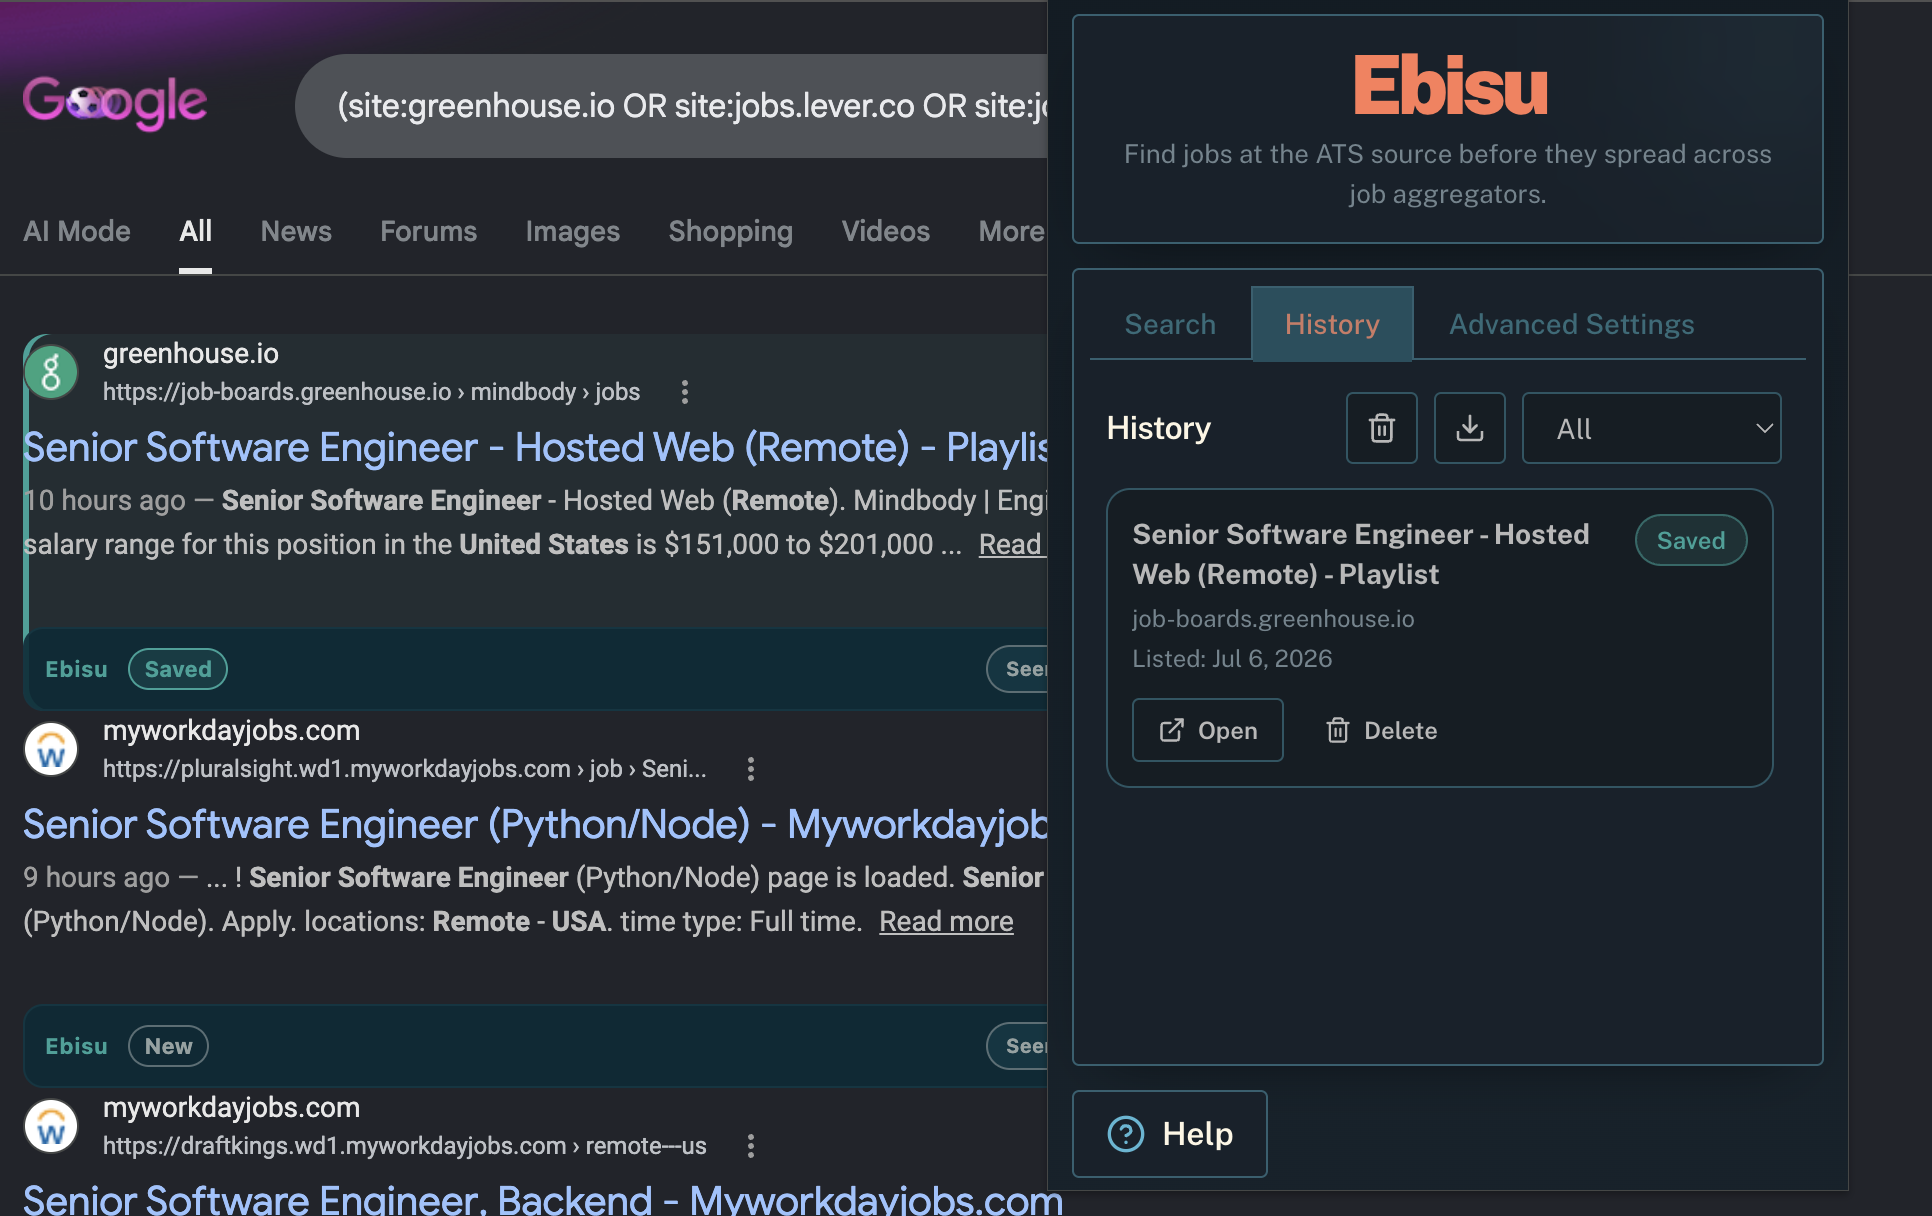Open the three-dot menu for the greenhouse.io result
The image size is (1932, 1216).
click(685, 392)
